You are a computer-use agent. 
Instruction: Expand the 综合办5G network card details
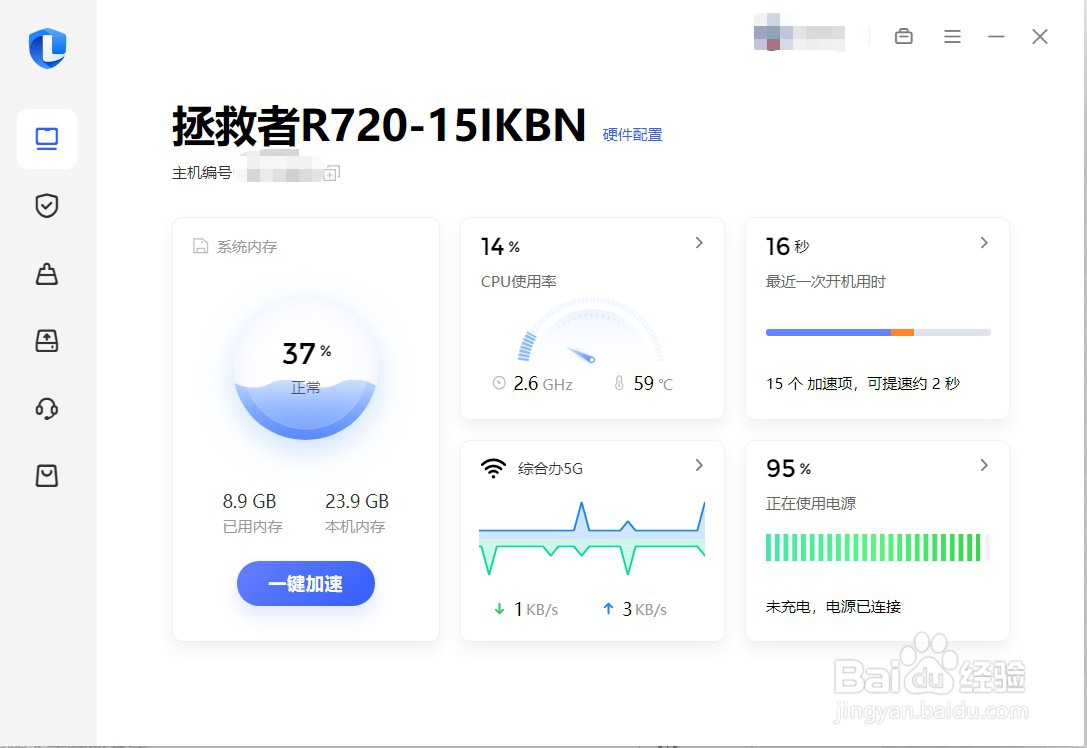point(699,465)
